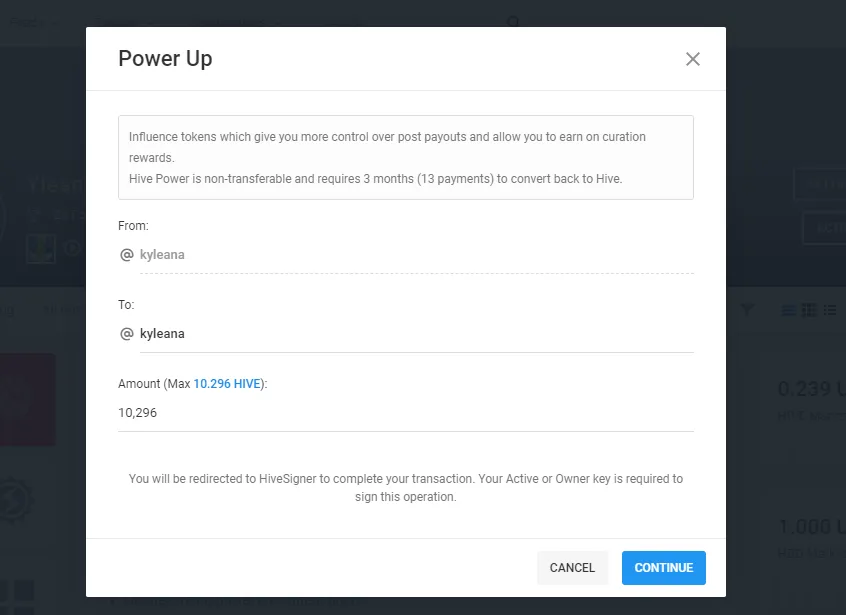Click the disabled From account field
This screenshot has width=846, height=615.
(x=415, y=255)
